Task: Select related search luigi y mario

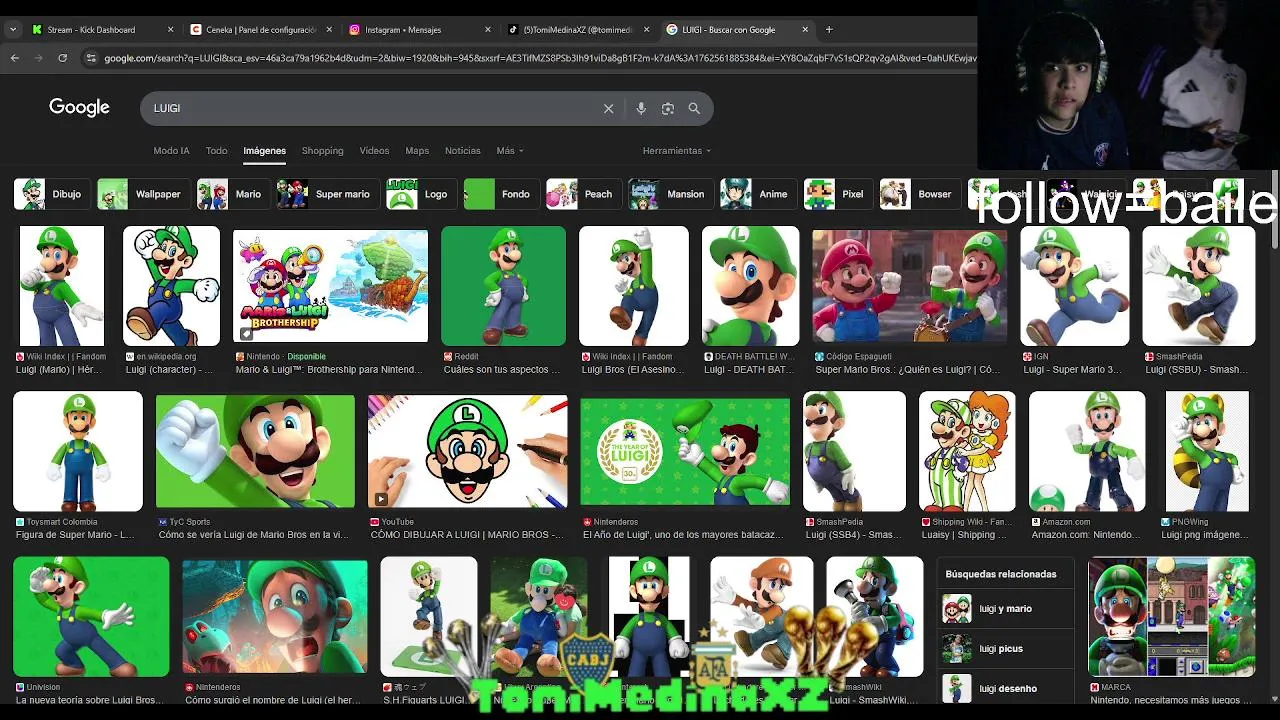Action: tap(1005, 609)
